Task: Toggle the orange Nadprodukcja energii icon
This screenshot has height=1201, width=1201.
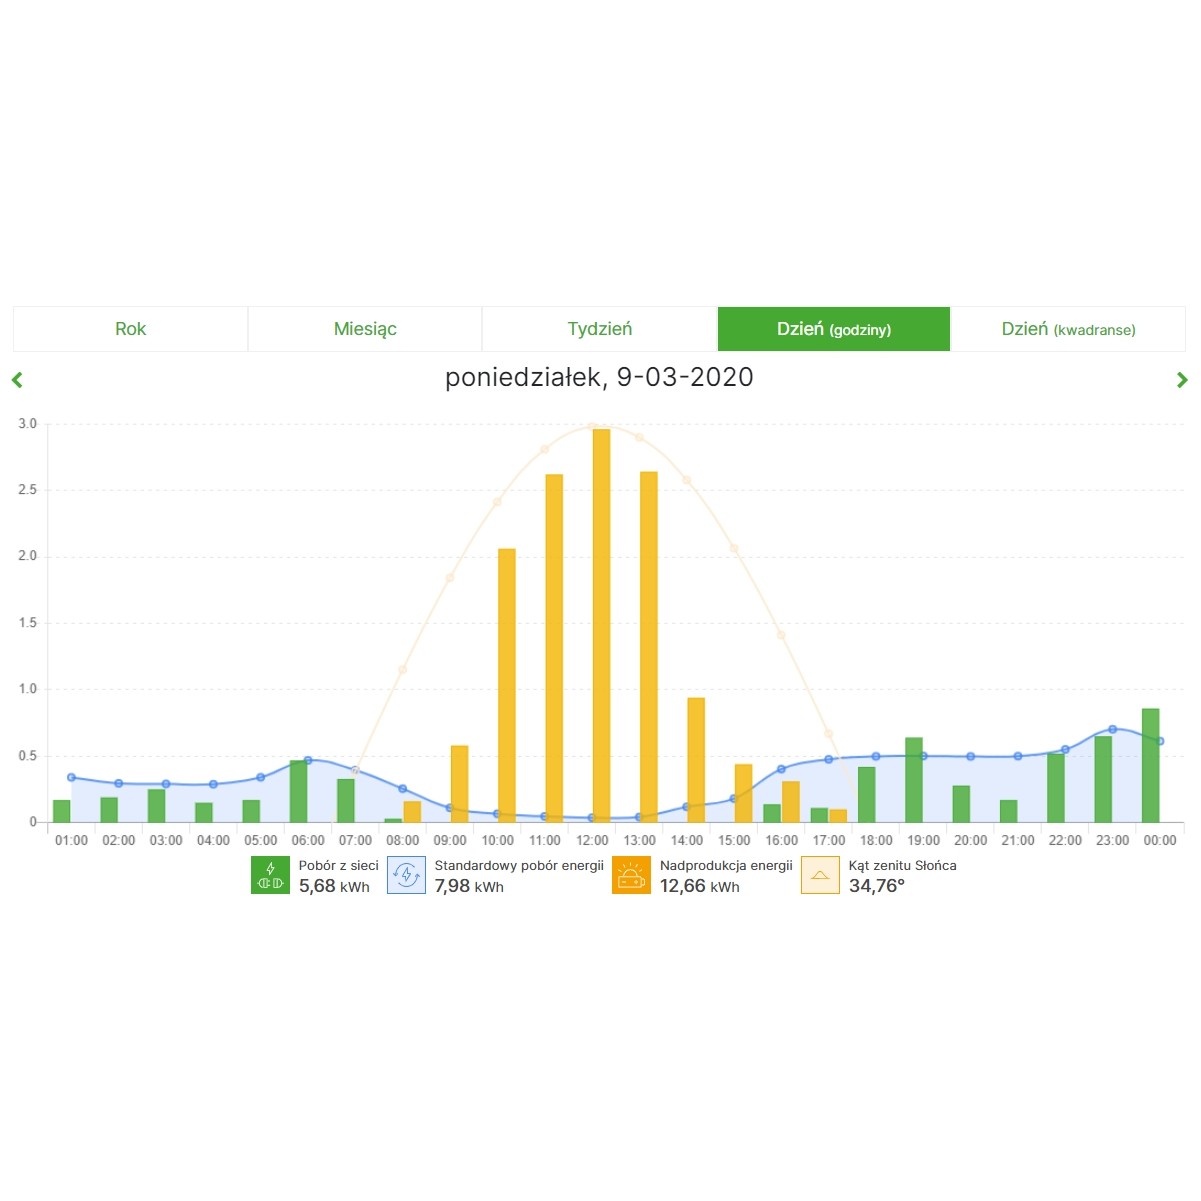Action: [x=631, y=875]
